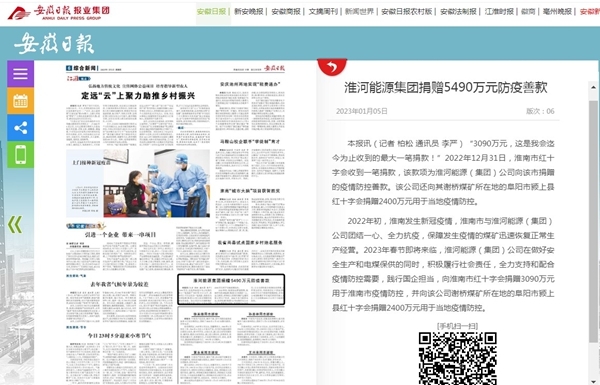The image size is (600, 385).
Task: Select the 安徽日报 tab in top navigation
Action: (x=211, y=12)
